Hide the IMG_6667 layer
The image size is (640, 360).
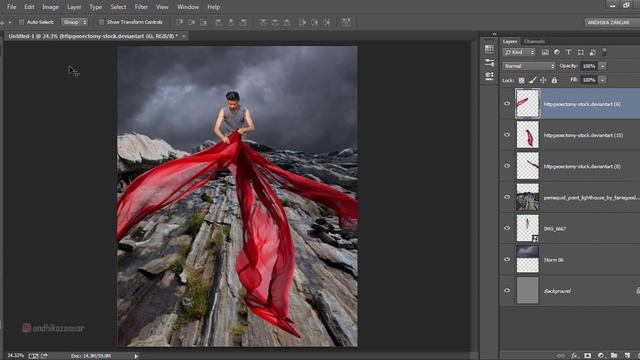click(507, 228)
